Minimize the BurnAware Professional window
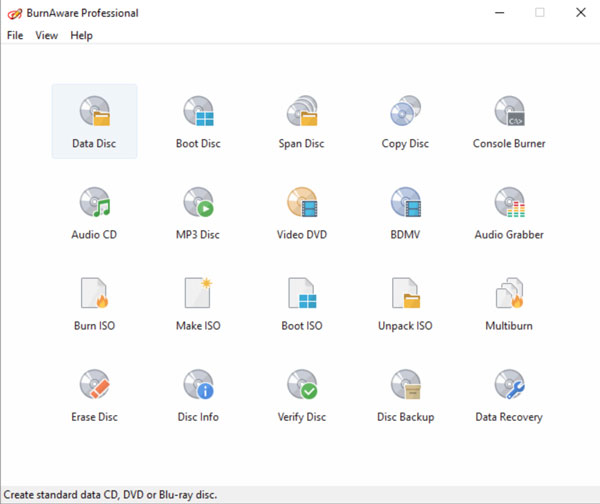The image size is (600, 504). 499,13
